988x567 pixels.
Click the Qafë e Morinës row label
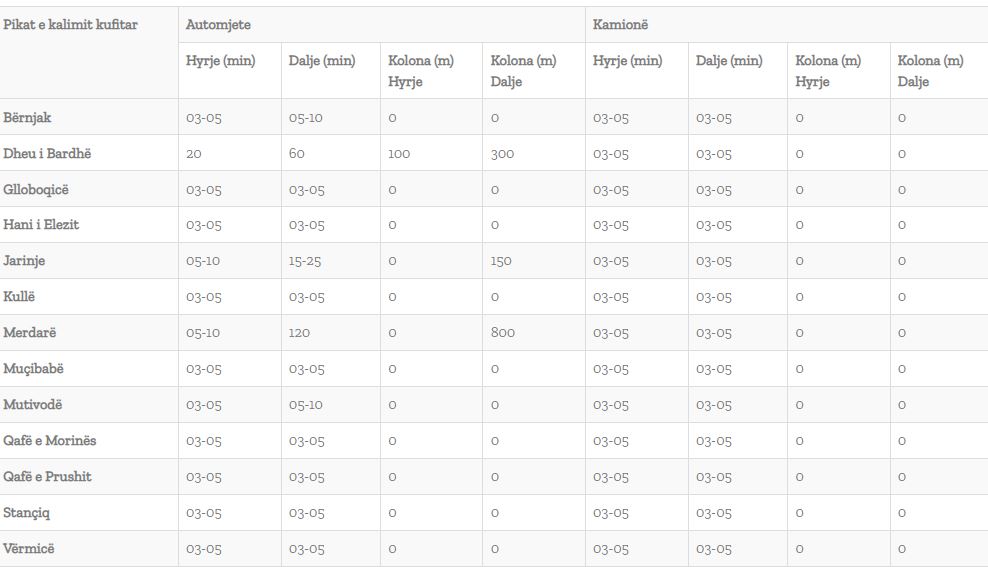coord(50,440)
